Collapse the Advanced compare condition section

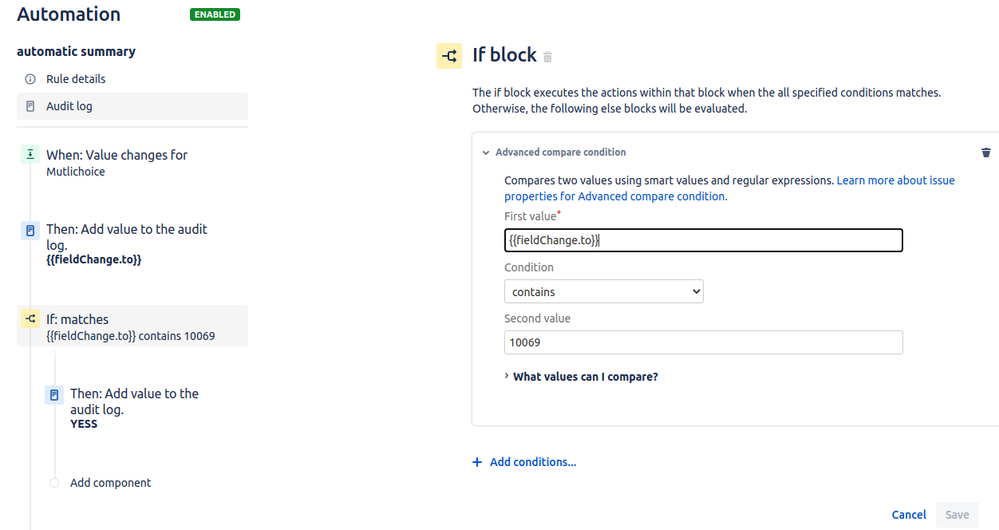pos(486,152)
